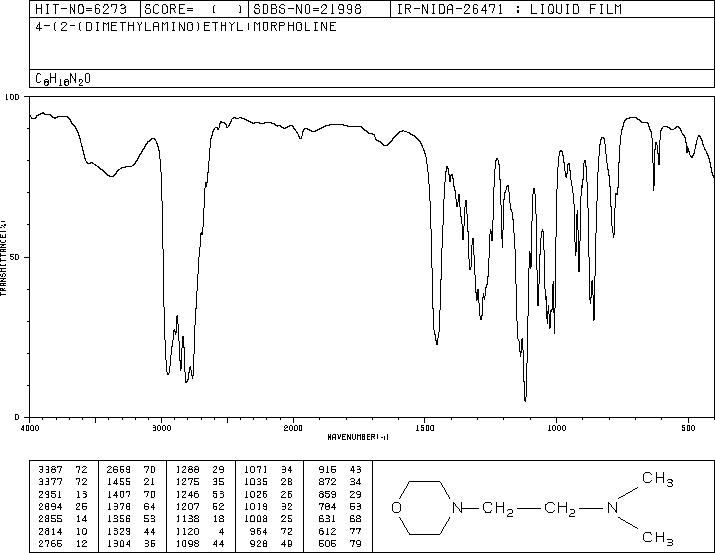Select peak value 1019 in table

pyautogui.click(x=256, y=507)
